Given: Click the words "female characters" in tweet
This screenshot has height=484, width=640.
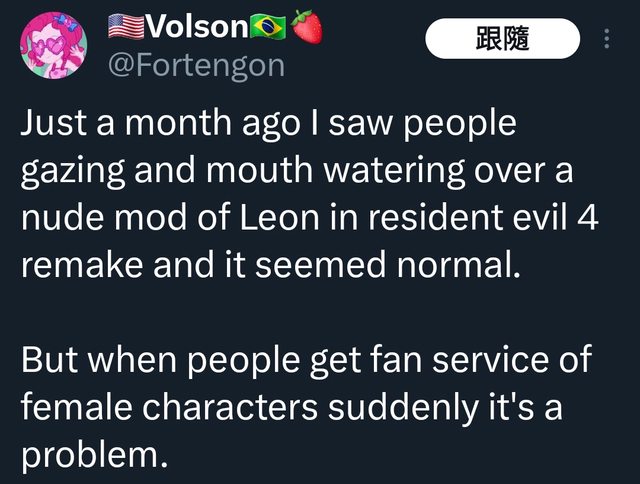Looking at the screenshot, I should pyautogui.click(x=174, y=408).
